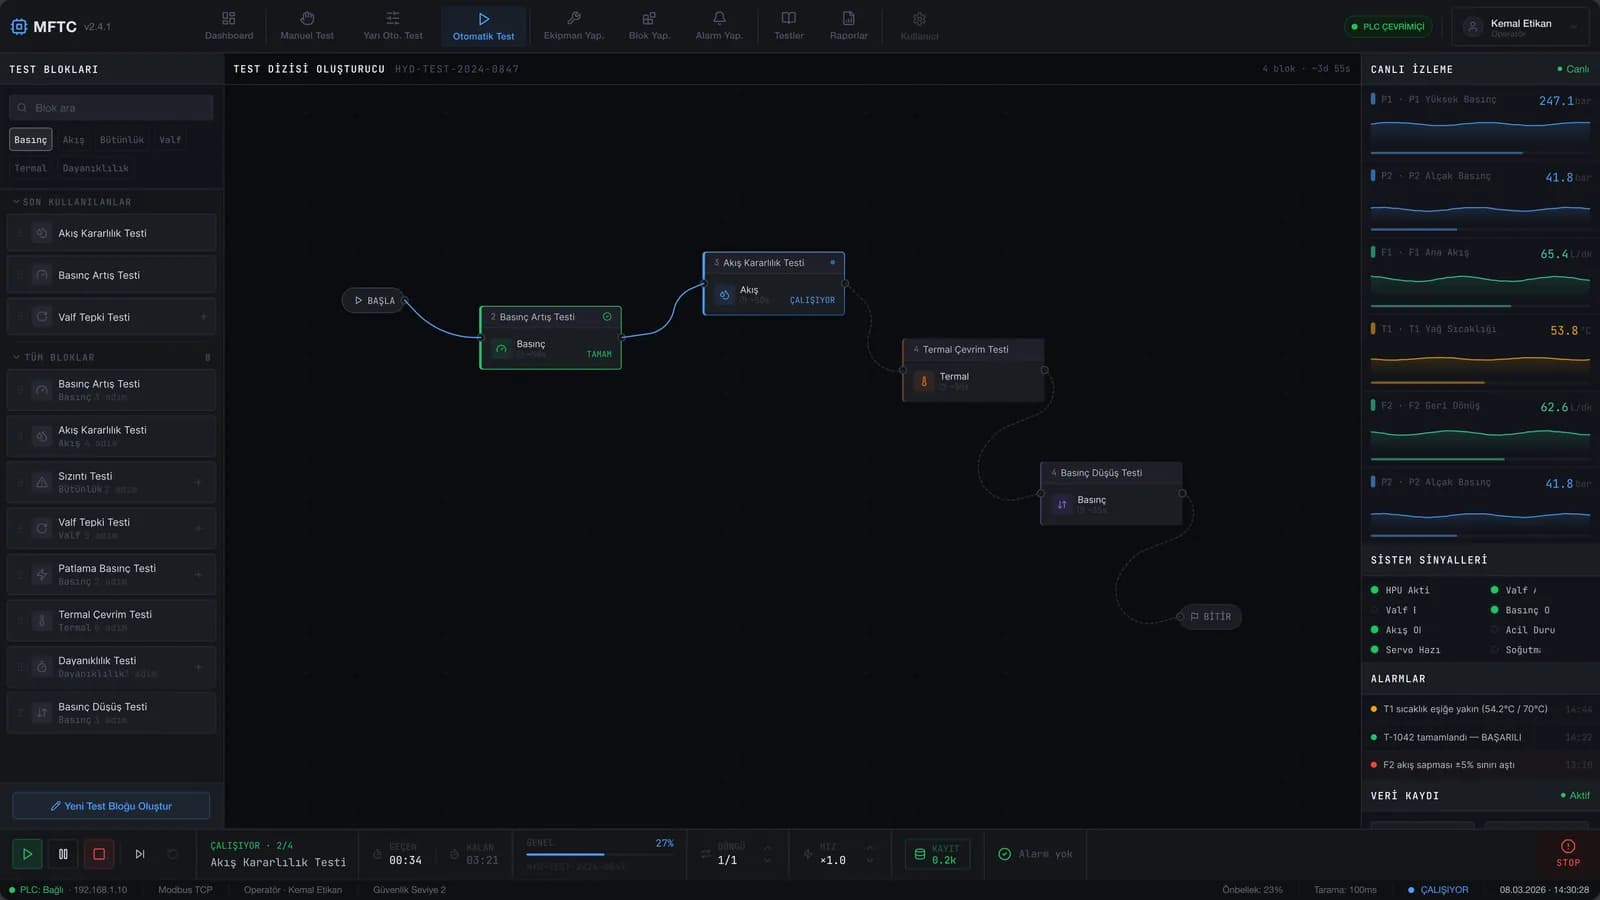Toggle the Termal filter chip
Image resolution: width=1600 pixels, height=900 pixels.
pyautogui.click(x=30, y=168)
